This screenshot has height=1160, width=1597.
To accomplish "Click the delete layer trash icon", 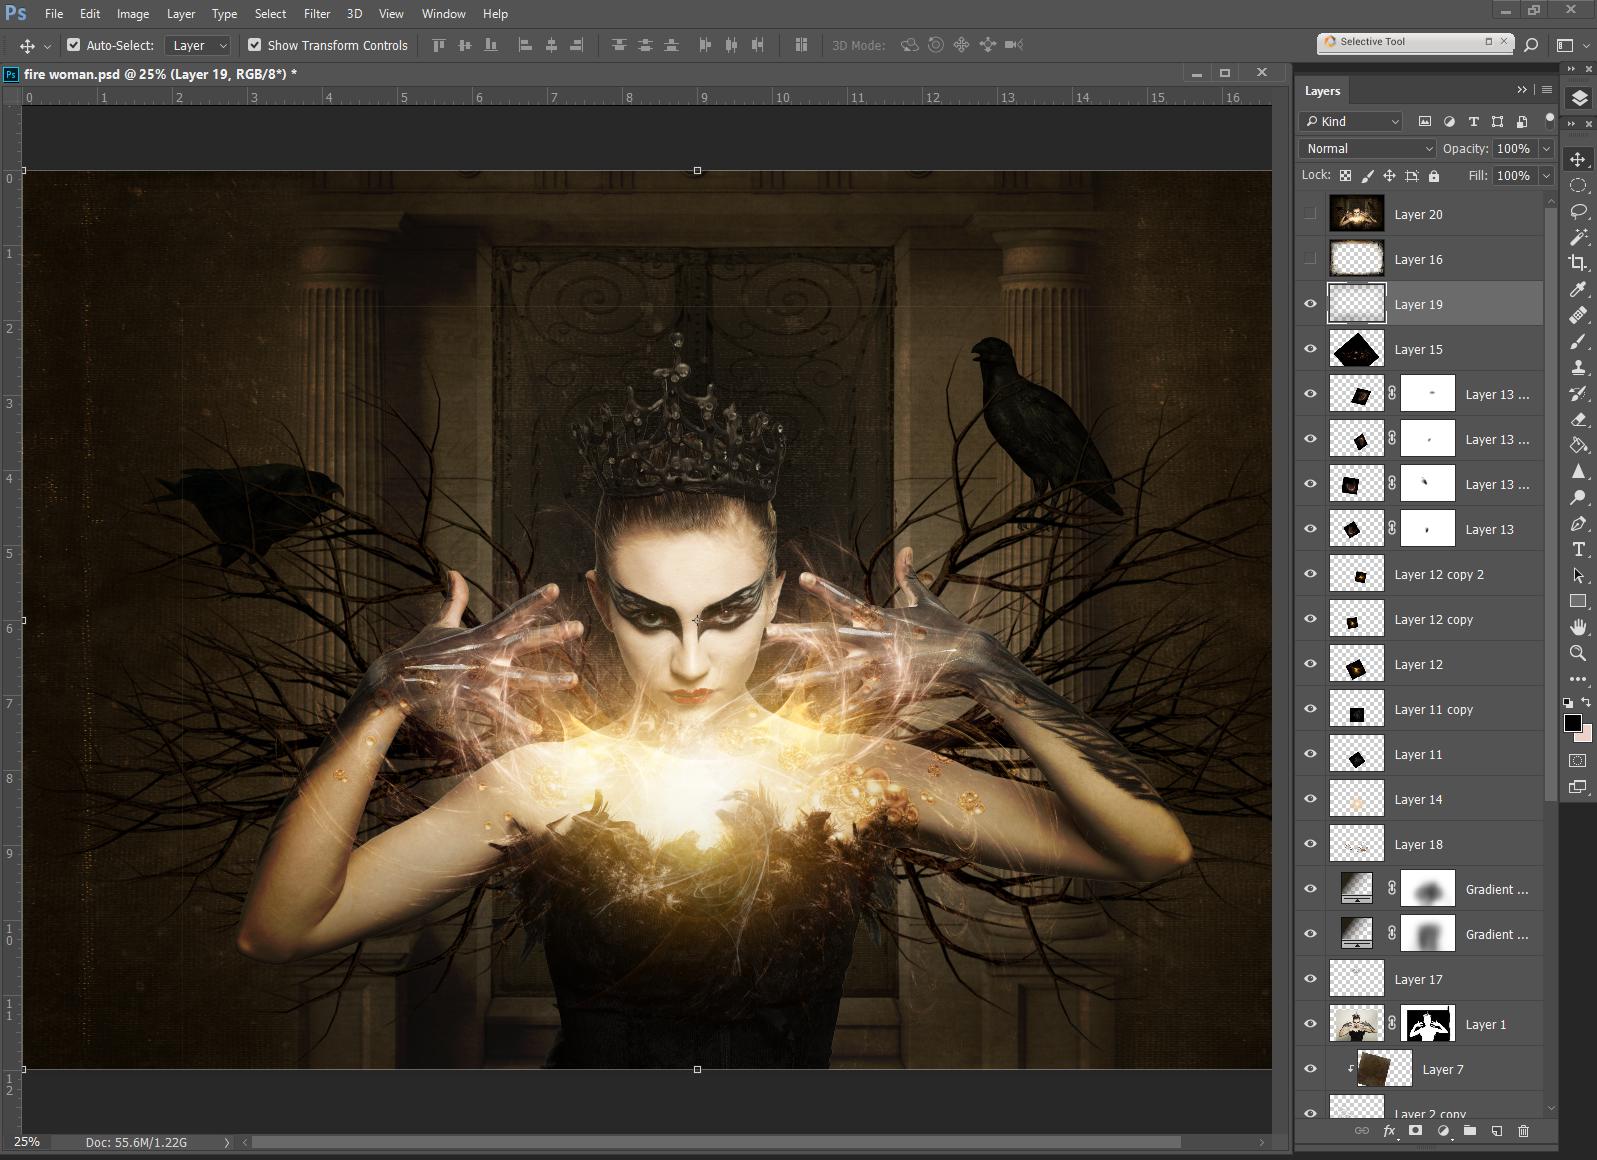I will 1523,1131.
